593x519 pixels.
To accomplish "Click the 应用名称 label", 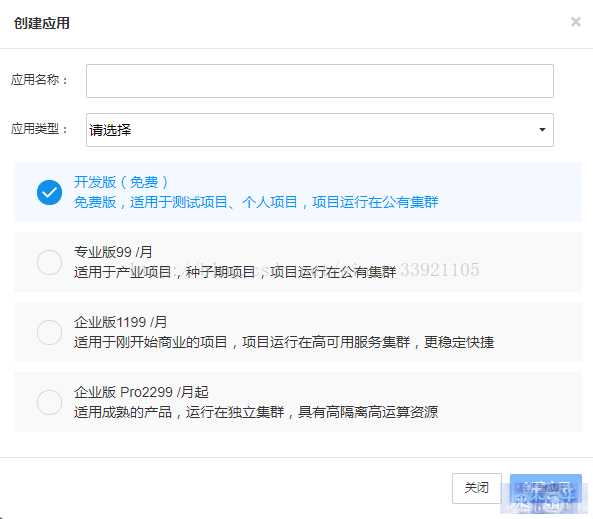I will (39, 80).
